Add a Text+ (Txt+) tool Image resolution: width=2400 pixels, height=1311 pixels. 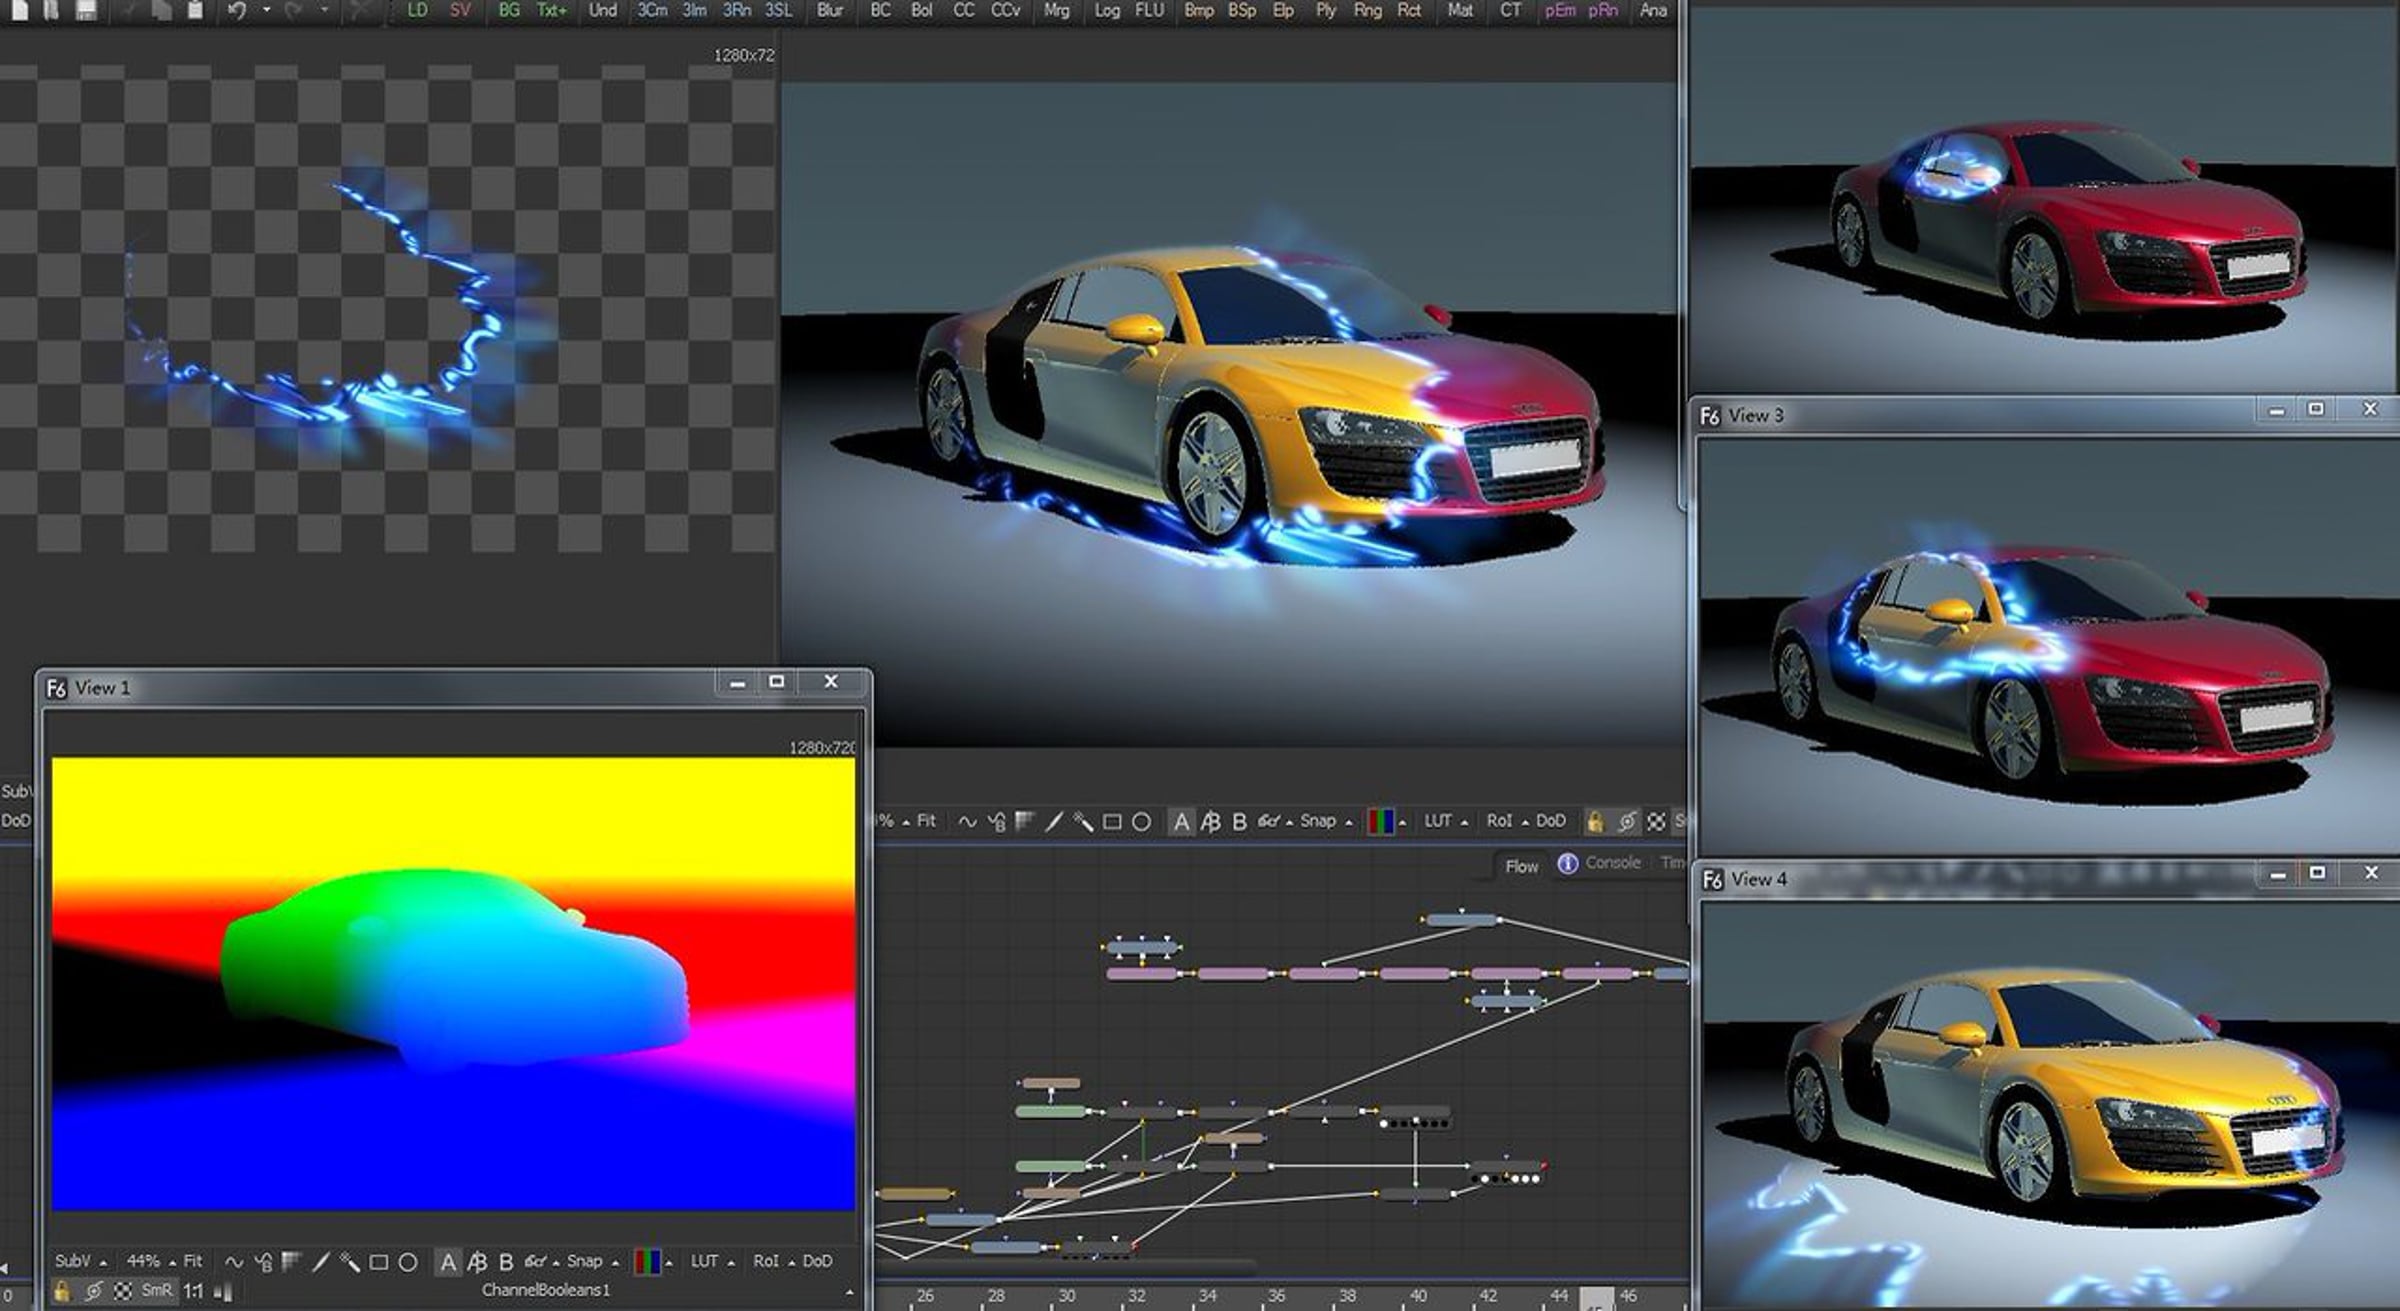(x=551, y=10)
